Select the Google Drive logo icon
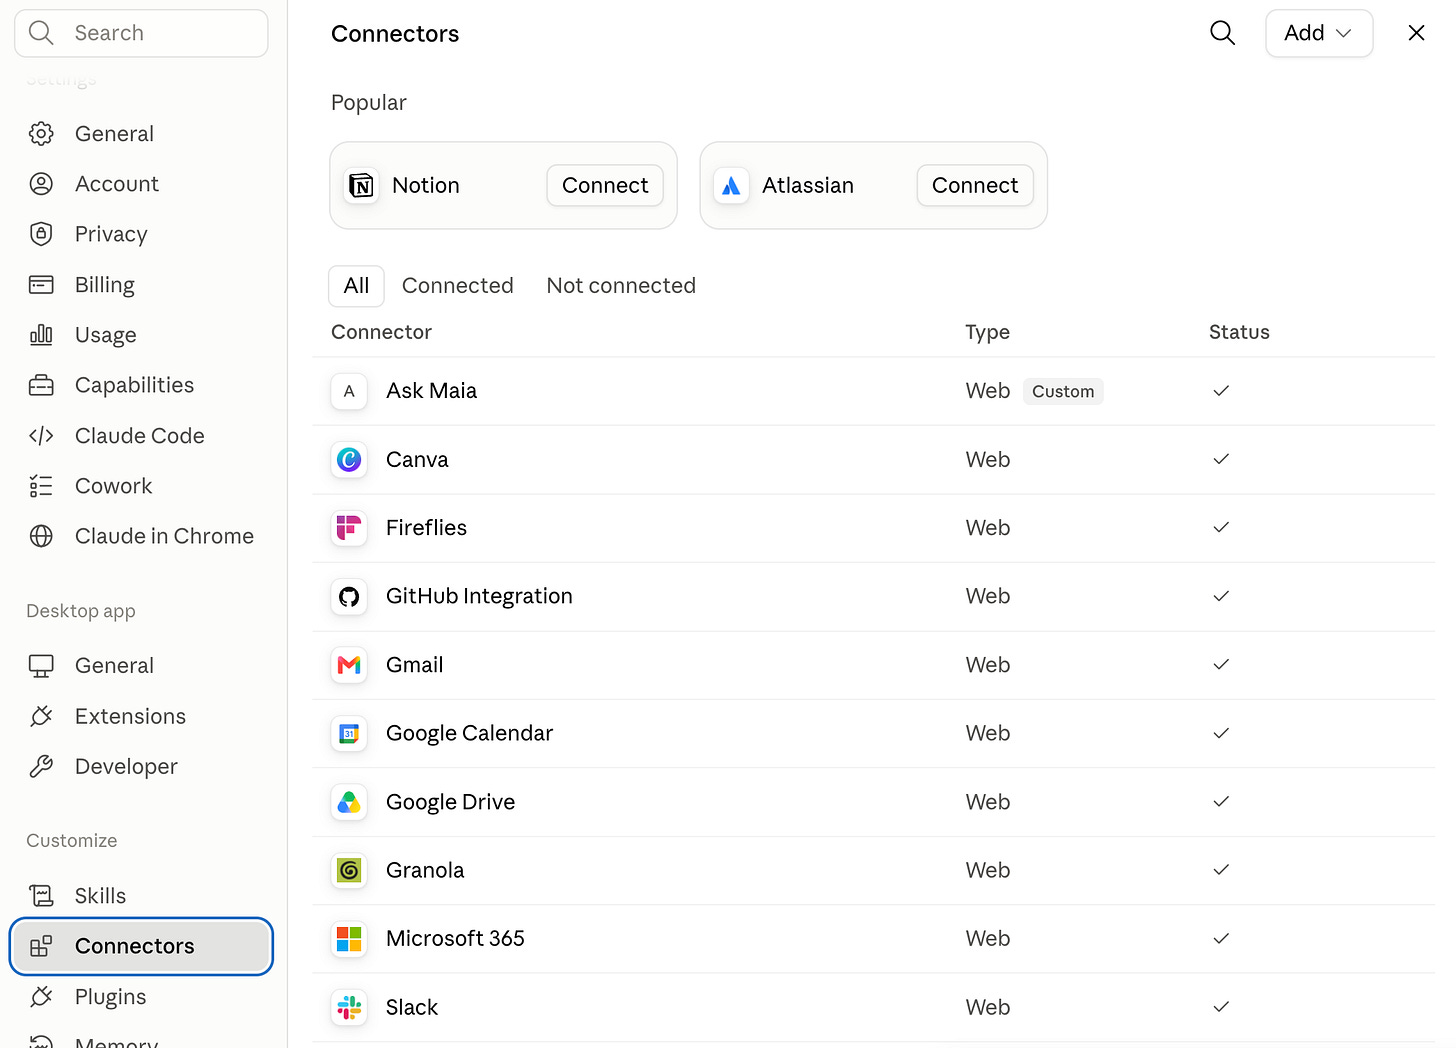This screenshot has width=1456, height=1048. tap(349, 802)
